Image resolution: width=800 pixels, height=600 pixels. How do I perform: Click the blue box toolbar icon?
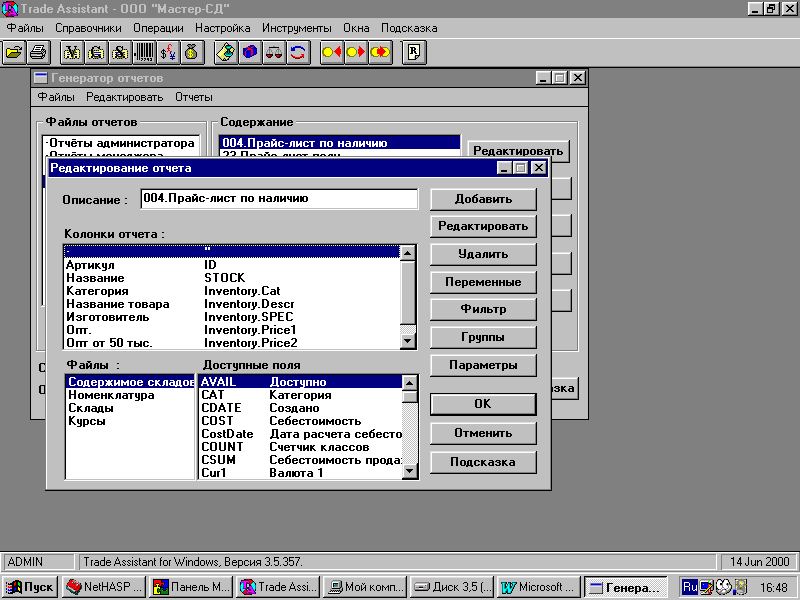click(250, 51)
